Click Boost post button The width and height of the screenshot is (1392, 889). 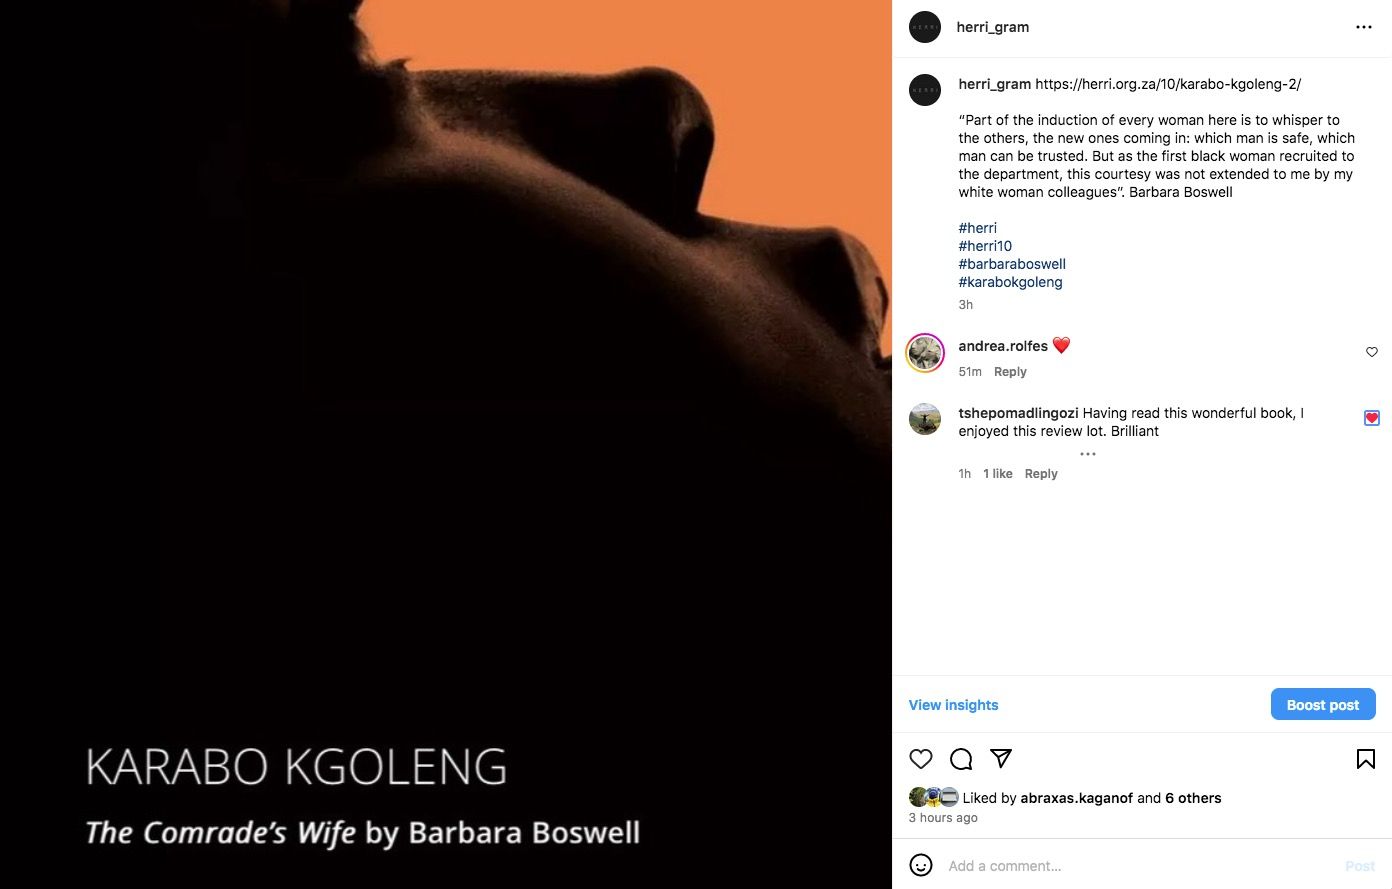click(1323, 704)
